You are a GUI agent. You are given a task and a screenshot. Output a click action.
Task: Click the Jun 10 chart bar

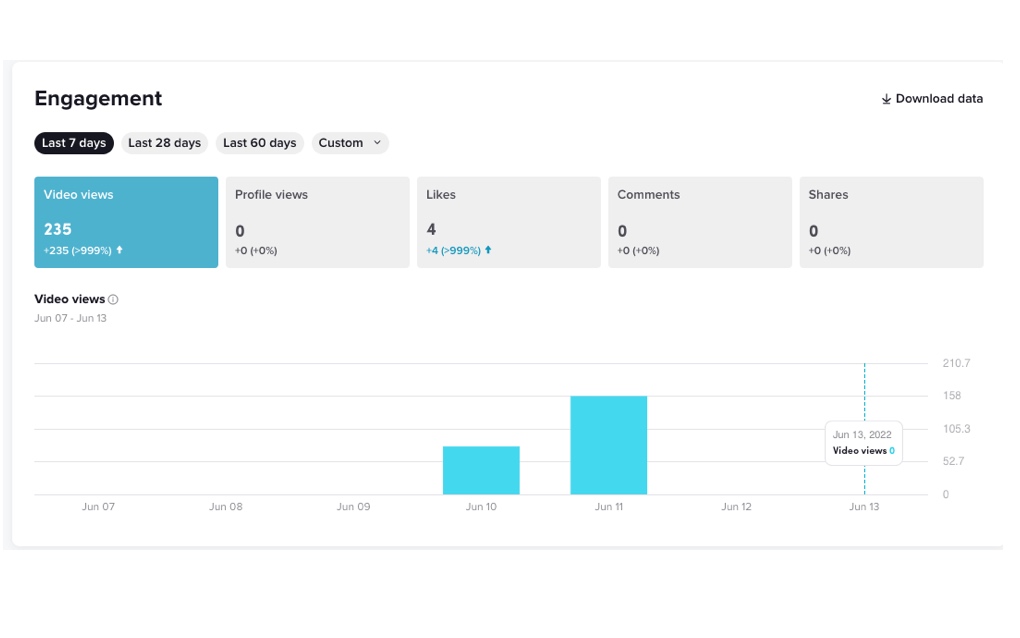click(481, 470)
